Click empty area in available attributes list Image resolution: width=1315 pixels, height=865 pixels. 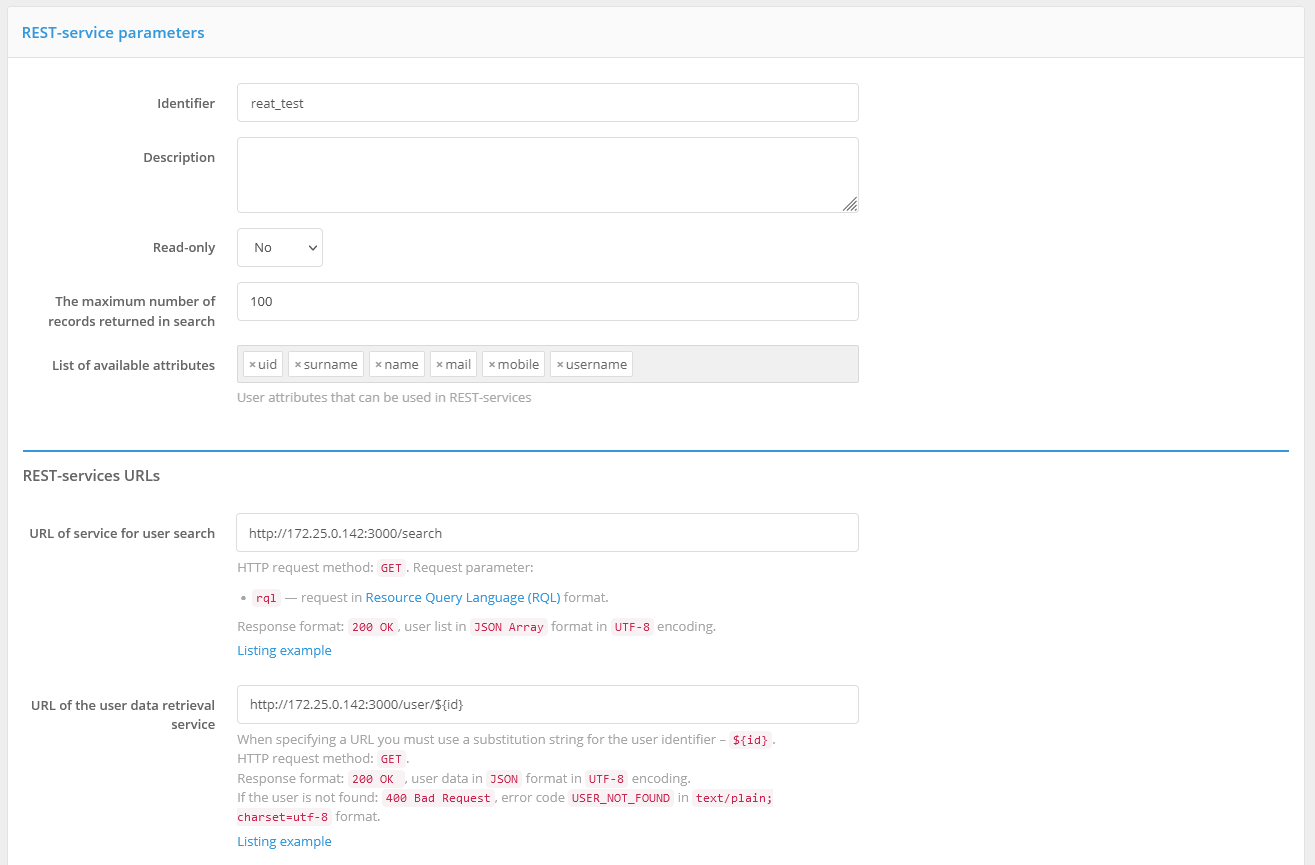[745, 365]
